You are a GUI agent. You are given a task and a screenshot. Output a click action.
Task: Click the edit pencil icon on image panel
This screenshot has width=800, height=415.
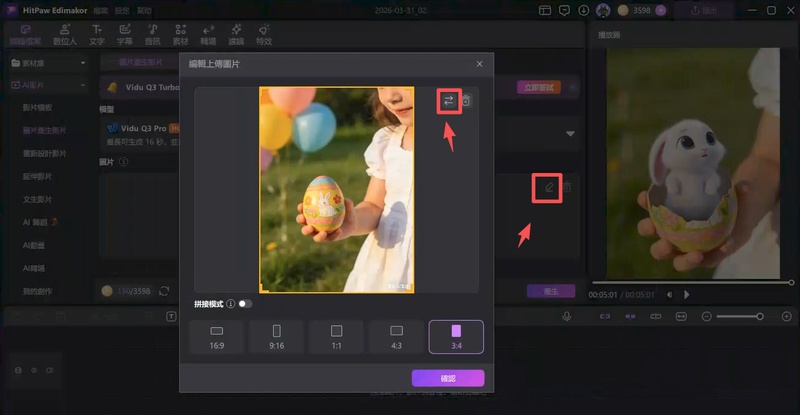[548, 187]
